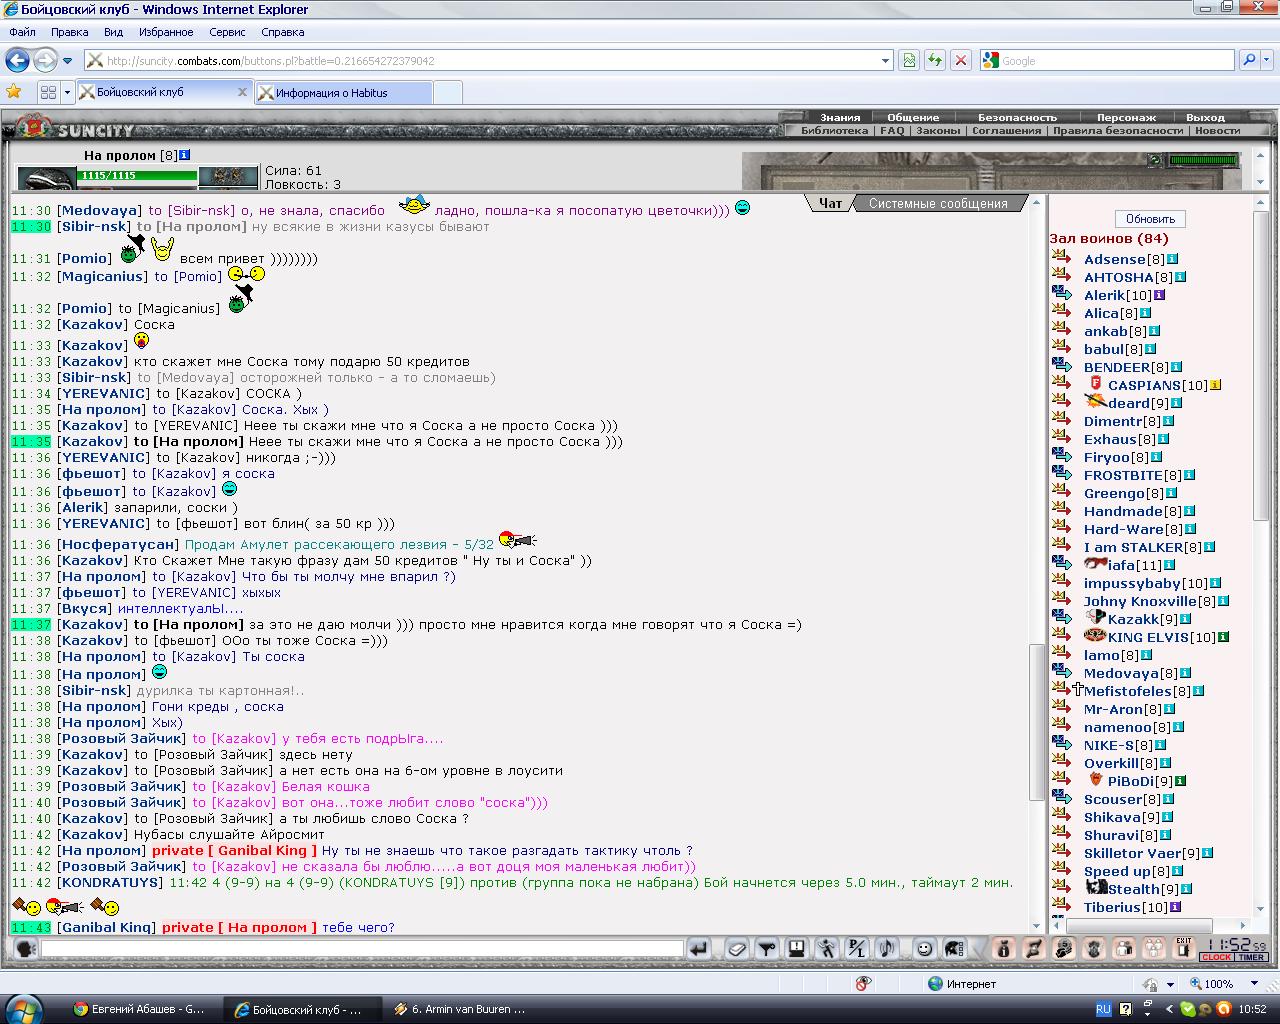This screenshot has height=1024, width=1280.
Task: Open the Справка menu
Action: 282,32
